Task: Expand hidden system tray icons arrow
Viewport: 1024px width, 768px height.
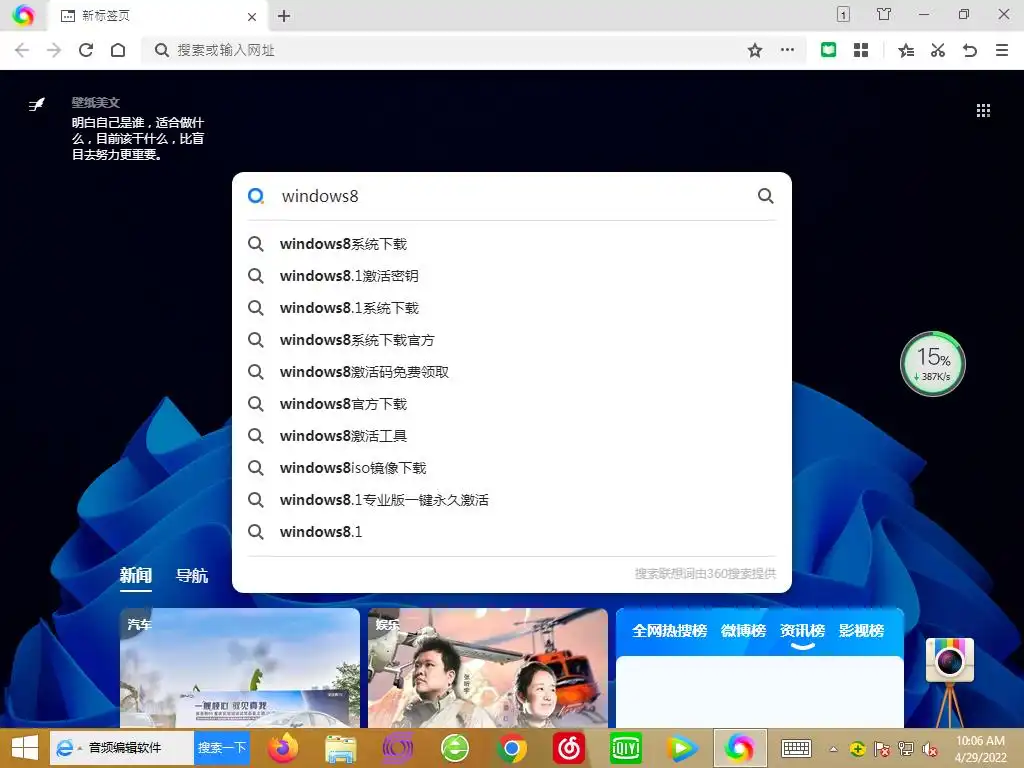Action: (x=833, y=749)
